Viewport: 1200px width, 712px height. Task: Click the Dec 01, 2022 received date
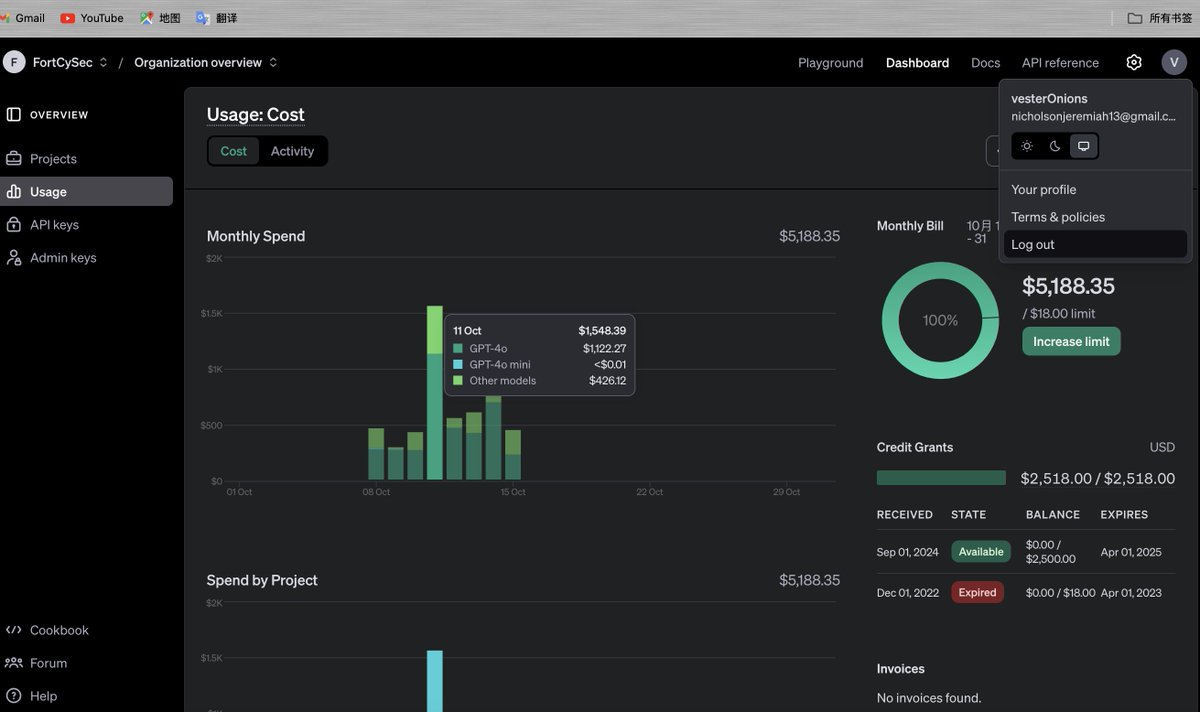pos(908,593)
